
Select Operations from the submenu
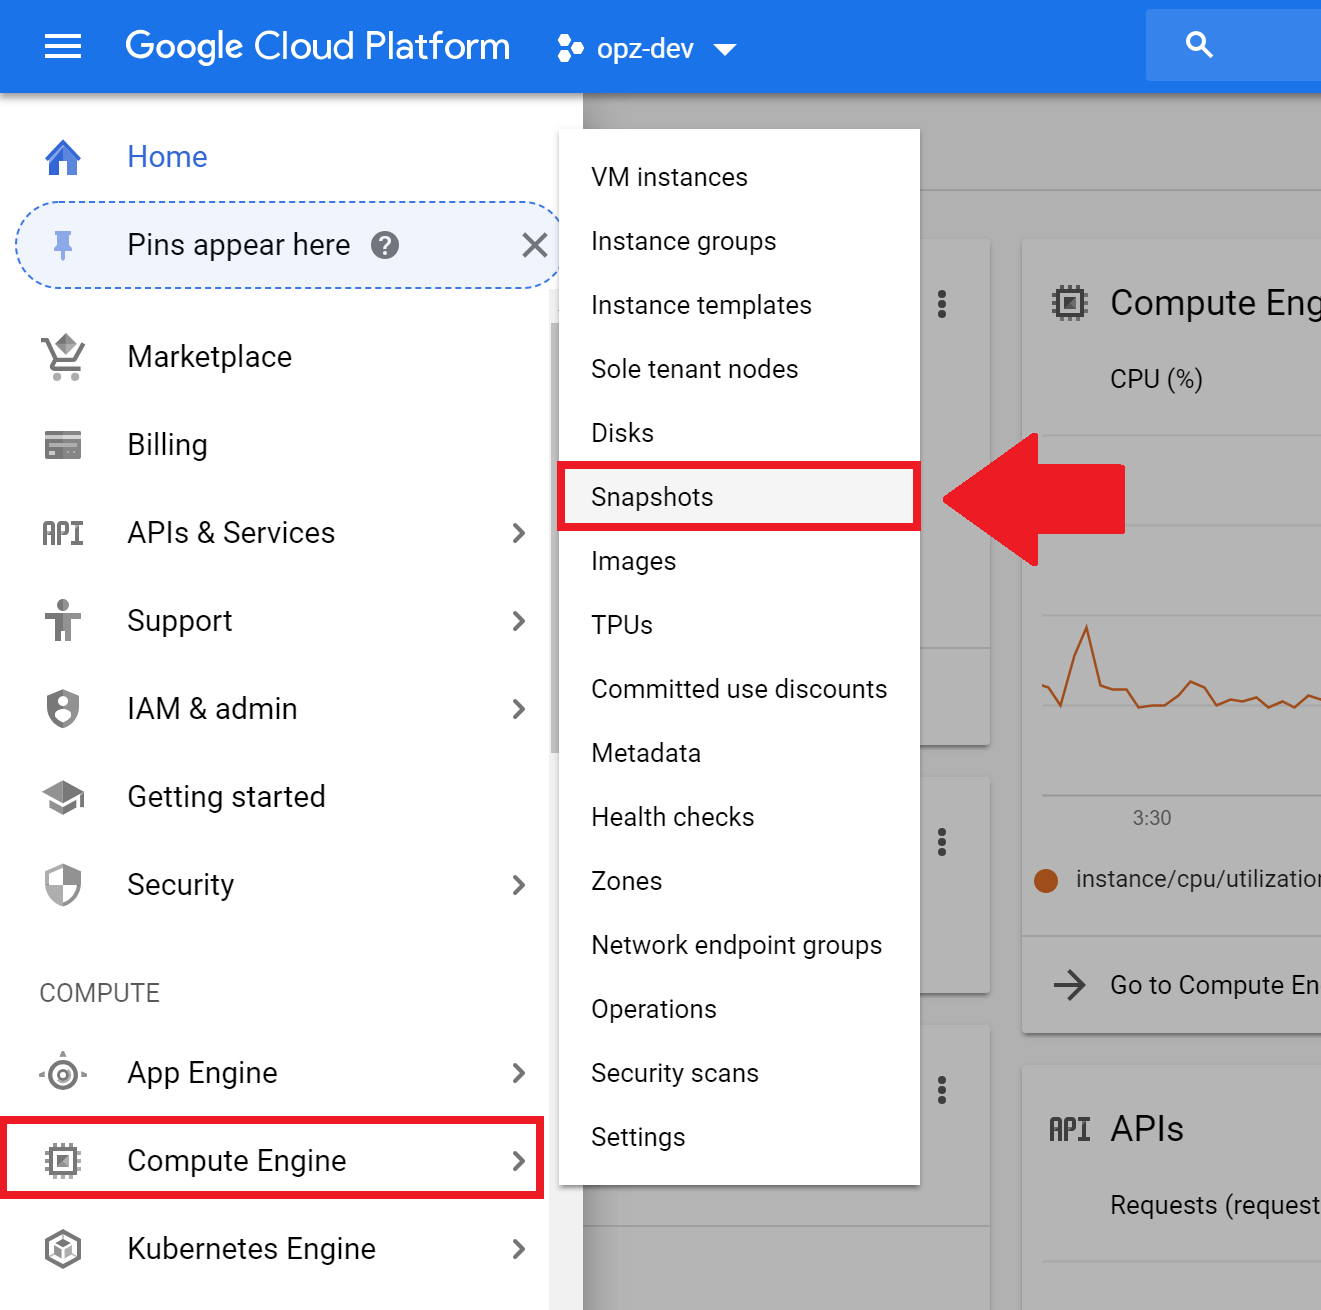click(739, 1009)
